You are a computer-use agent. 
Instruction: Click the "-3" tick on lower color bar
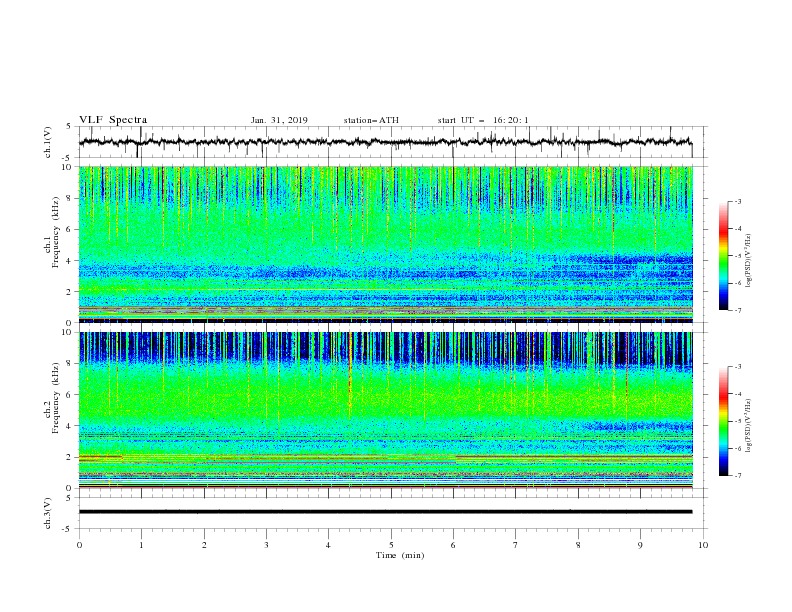click(738, 367)
